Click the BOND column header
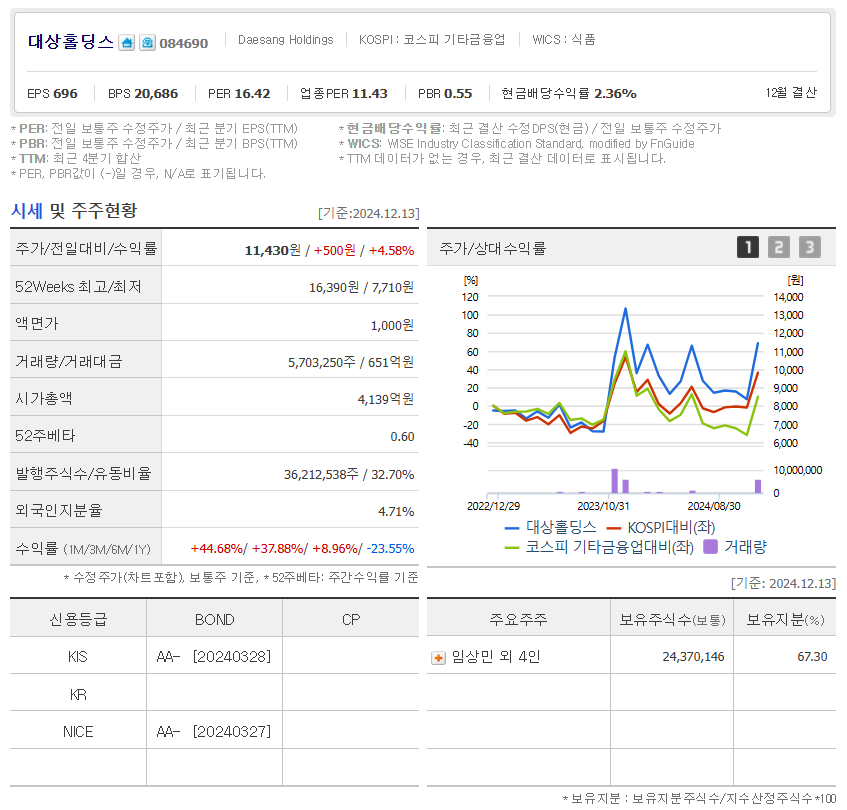Image resolution: width=847 pixels, height=810 pixels. (214, 620)
